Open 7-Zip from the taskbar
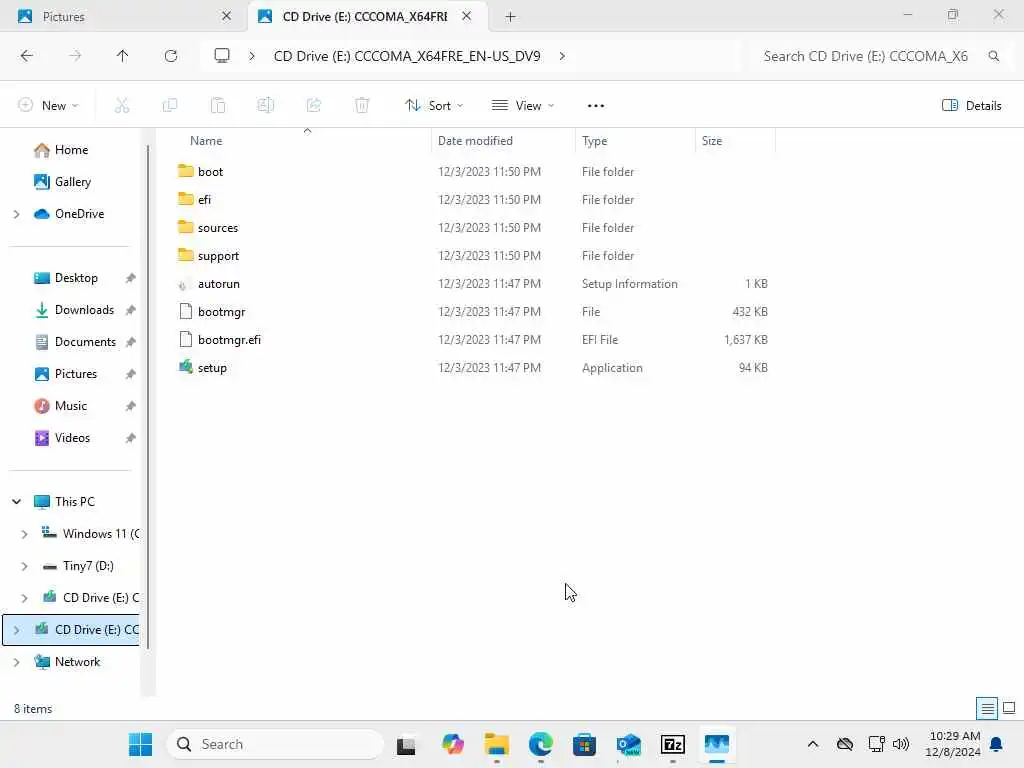The width and height of the screenshot is (1024, 768). [x=673, y=744]
